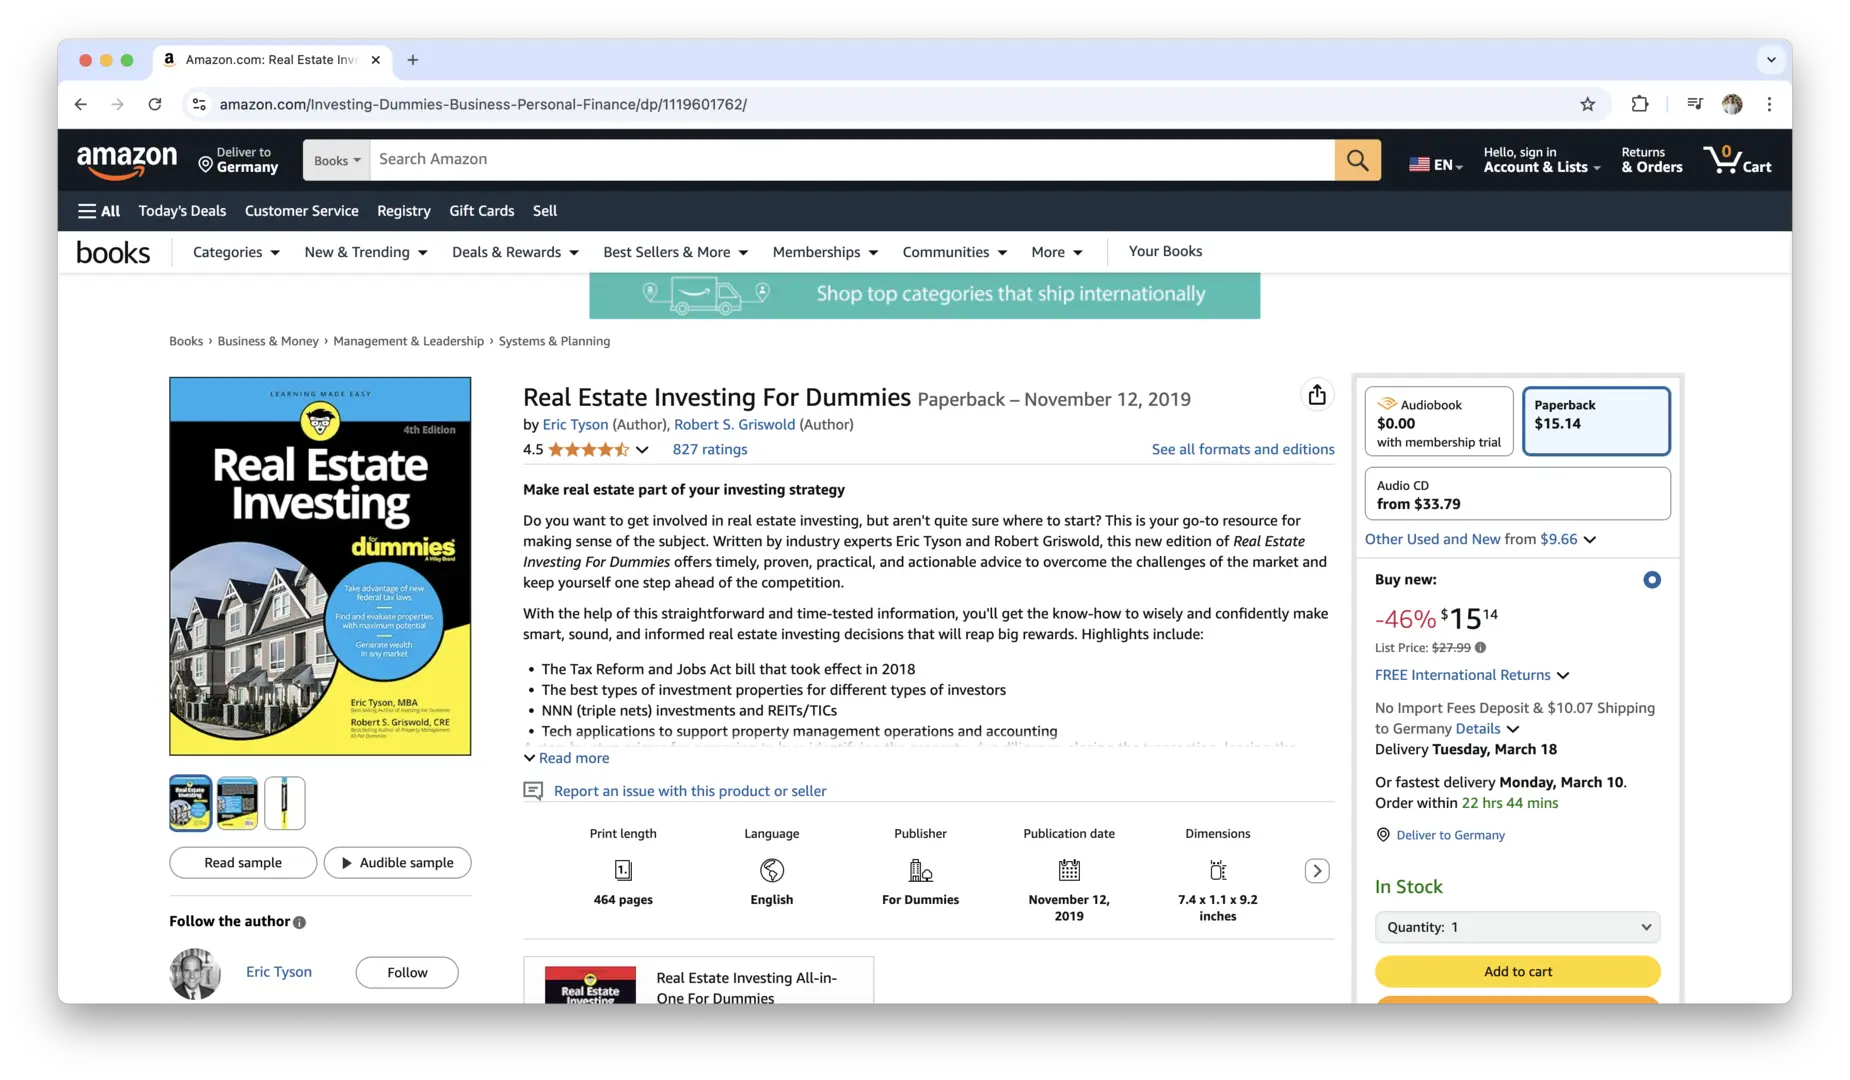
Task: Bookmark this page with the star icon
Action: click(1587, 104)
